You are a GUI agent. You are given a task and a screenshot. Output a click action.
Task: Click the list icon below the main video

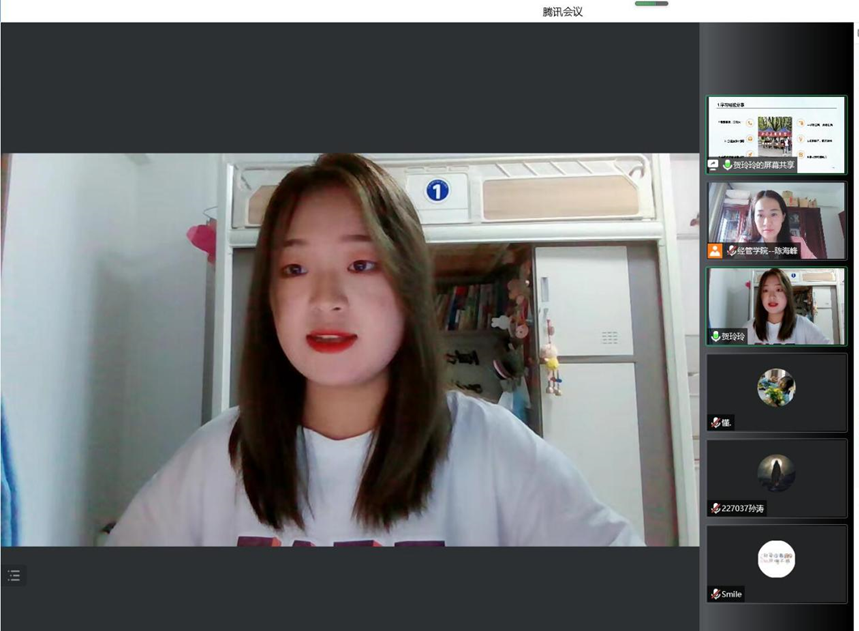point(14,575)
